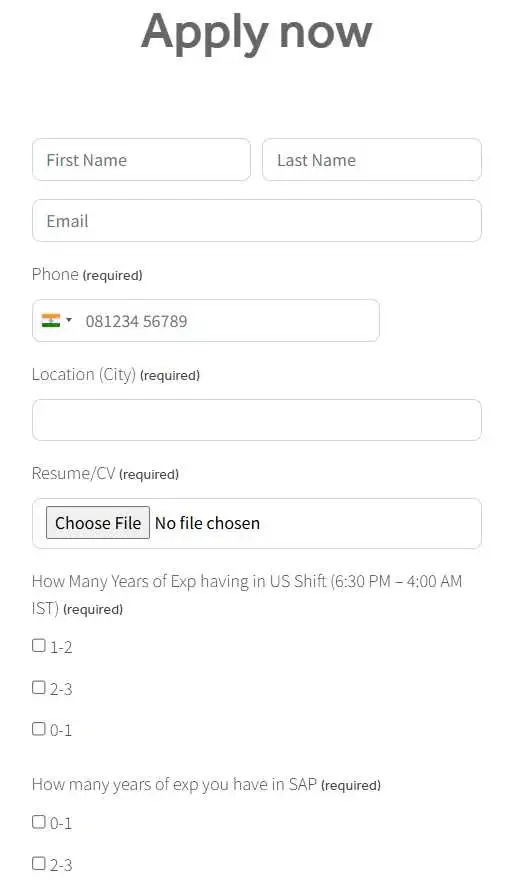Click the Choose File button
531x886 pixels.
tap(98, 523)
